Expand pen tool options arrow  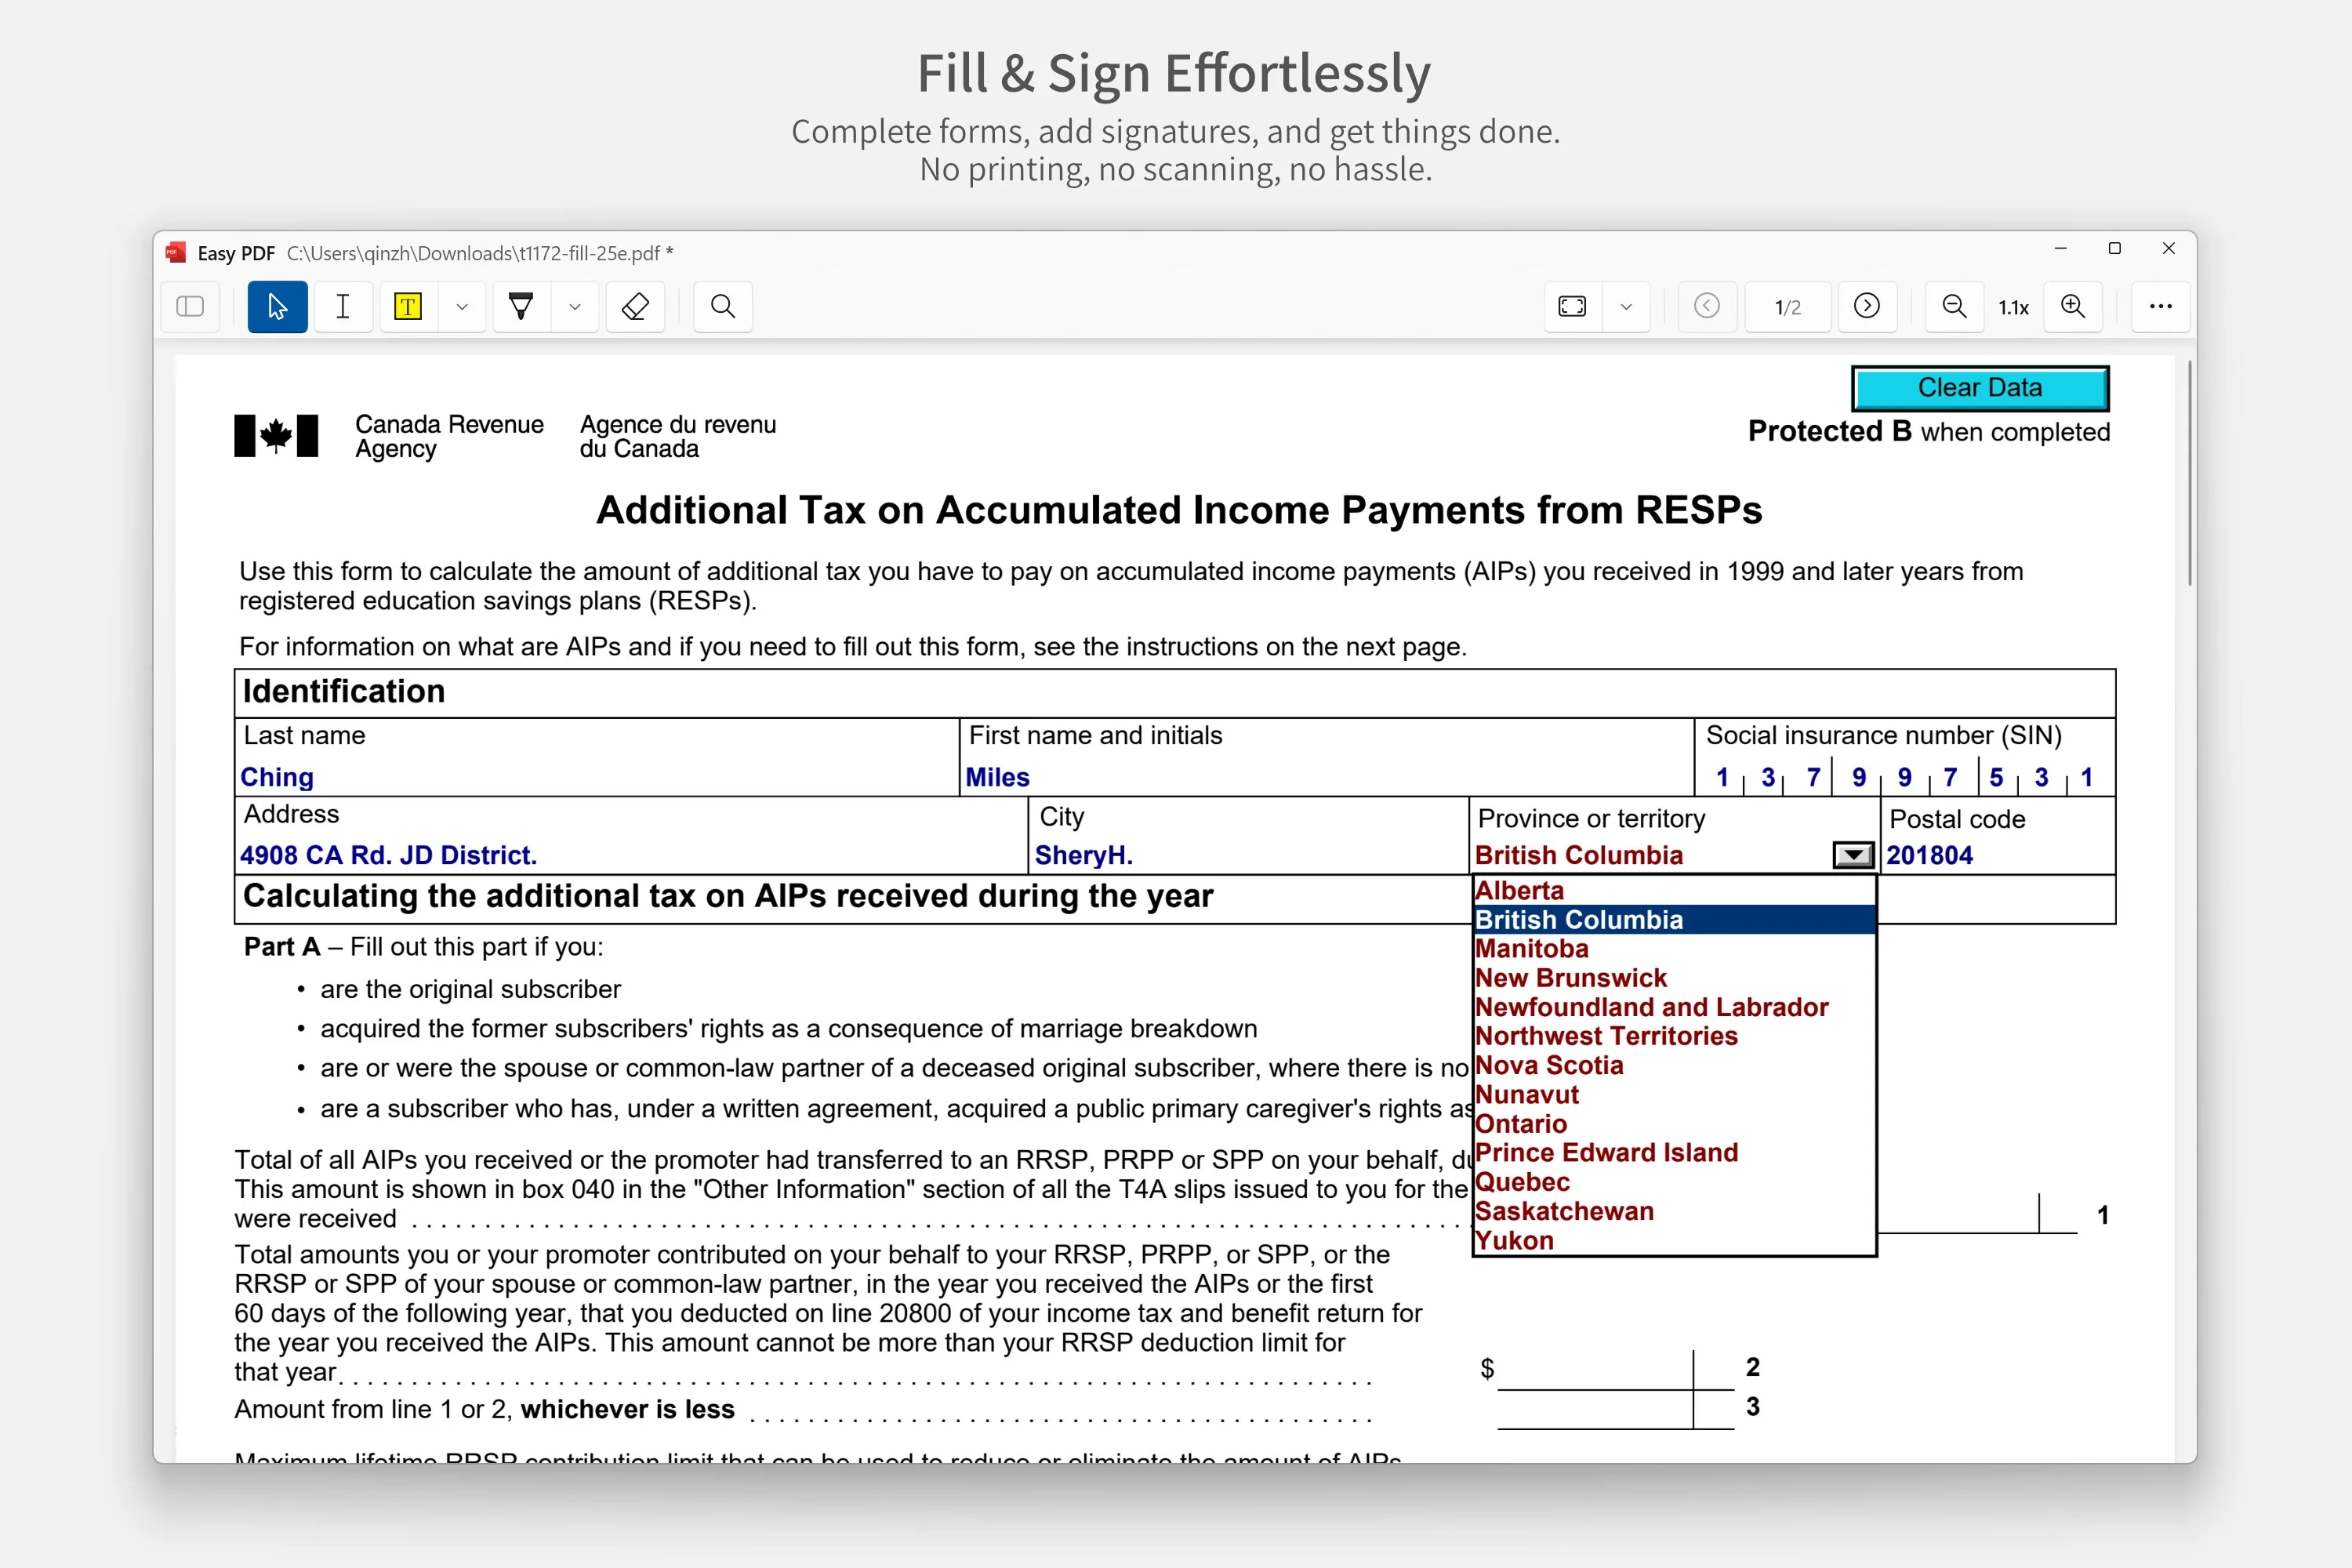point(575,306)
